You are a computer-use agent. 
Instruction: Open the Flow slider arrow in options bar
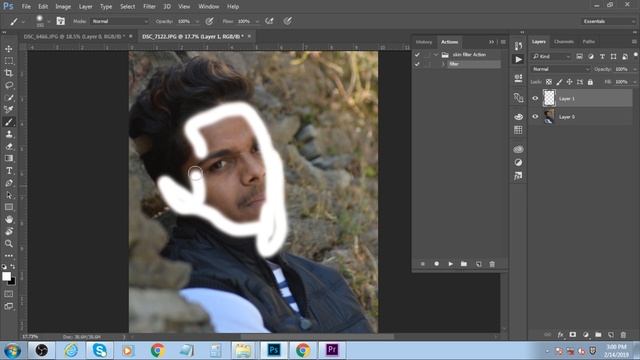[257, 21]
